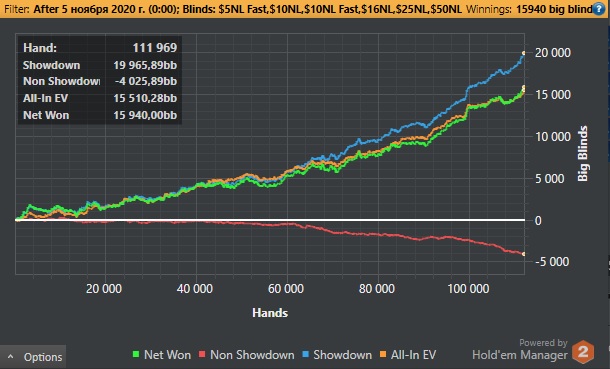Click the Showdown value 19 965,89bb
The height and width of the screenshot is (369, 610).
click(145, 65)
